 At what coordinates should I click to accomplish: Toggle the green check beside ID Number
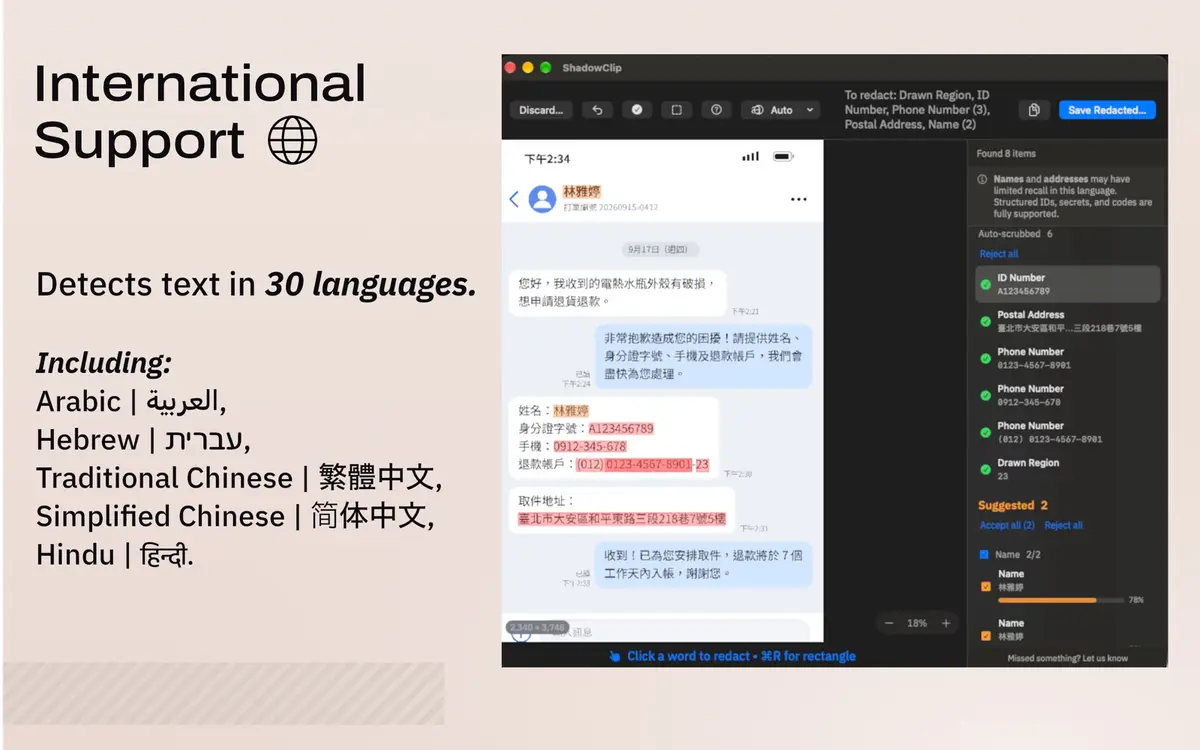point(986,285)
